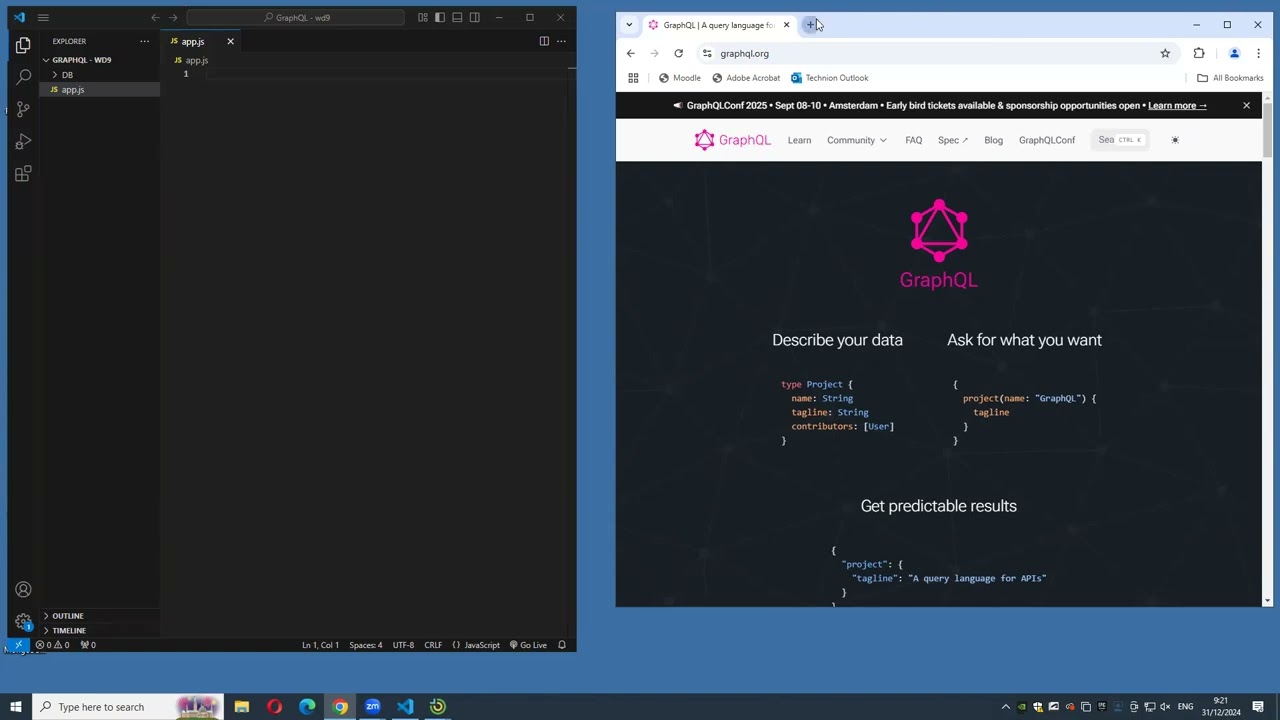Open the Explorer view in VS Code activity bar
Viewport: 1280px width, 720px height.
coord(23,45)
